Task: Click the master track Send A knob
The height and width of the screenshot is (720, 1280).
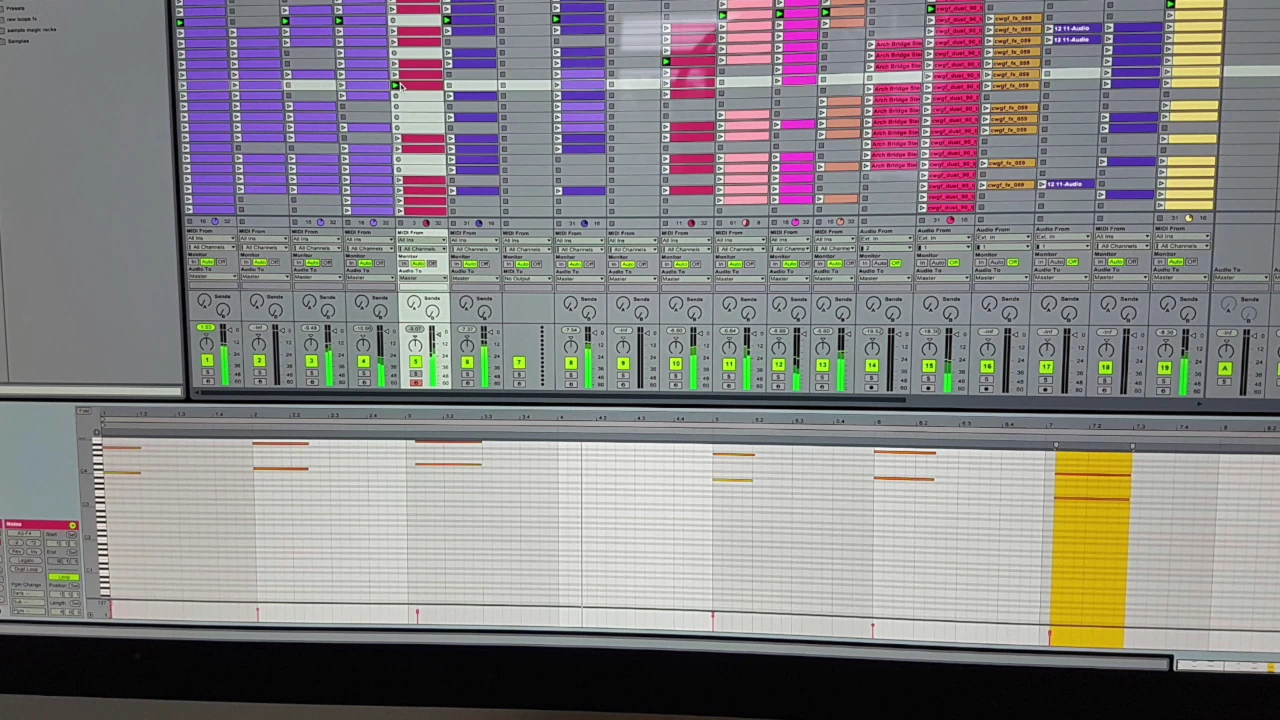Action: 1228,302
